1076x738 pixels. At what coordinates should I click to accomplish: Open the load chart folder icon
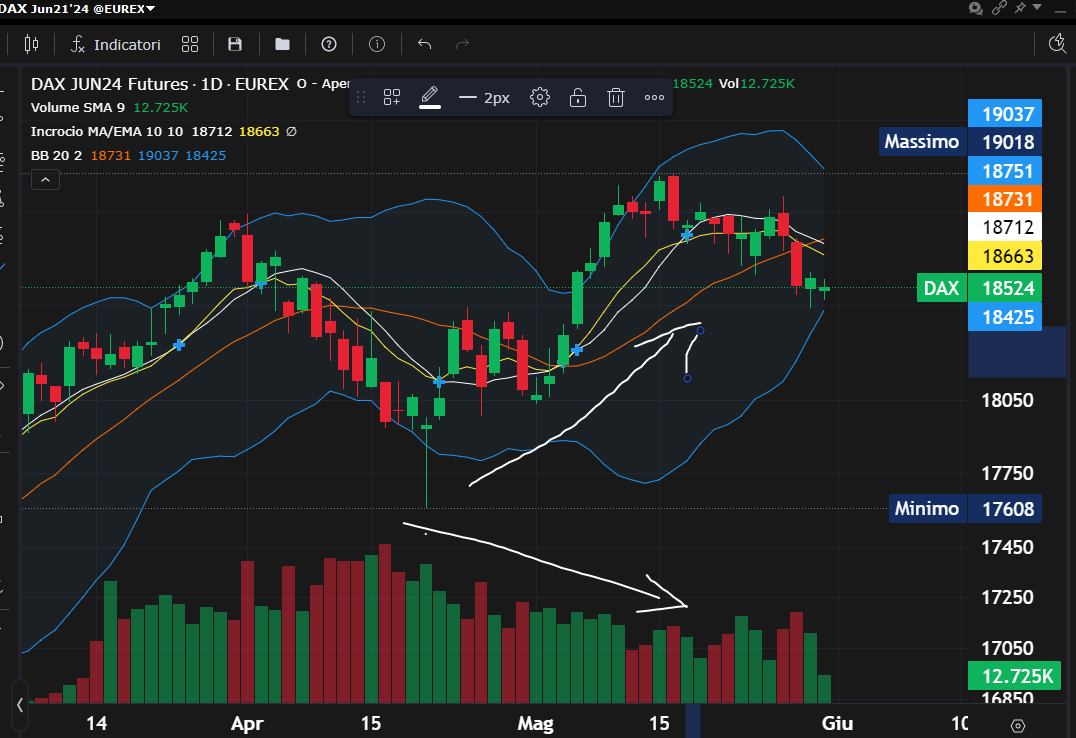[x=282, y=44]
